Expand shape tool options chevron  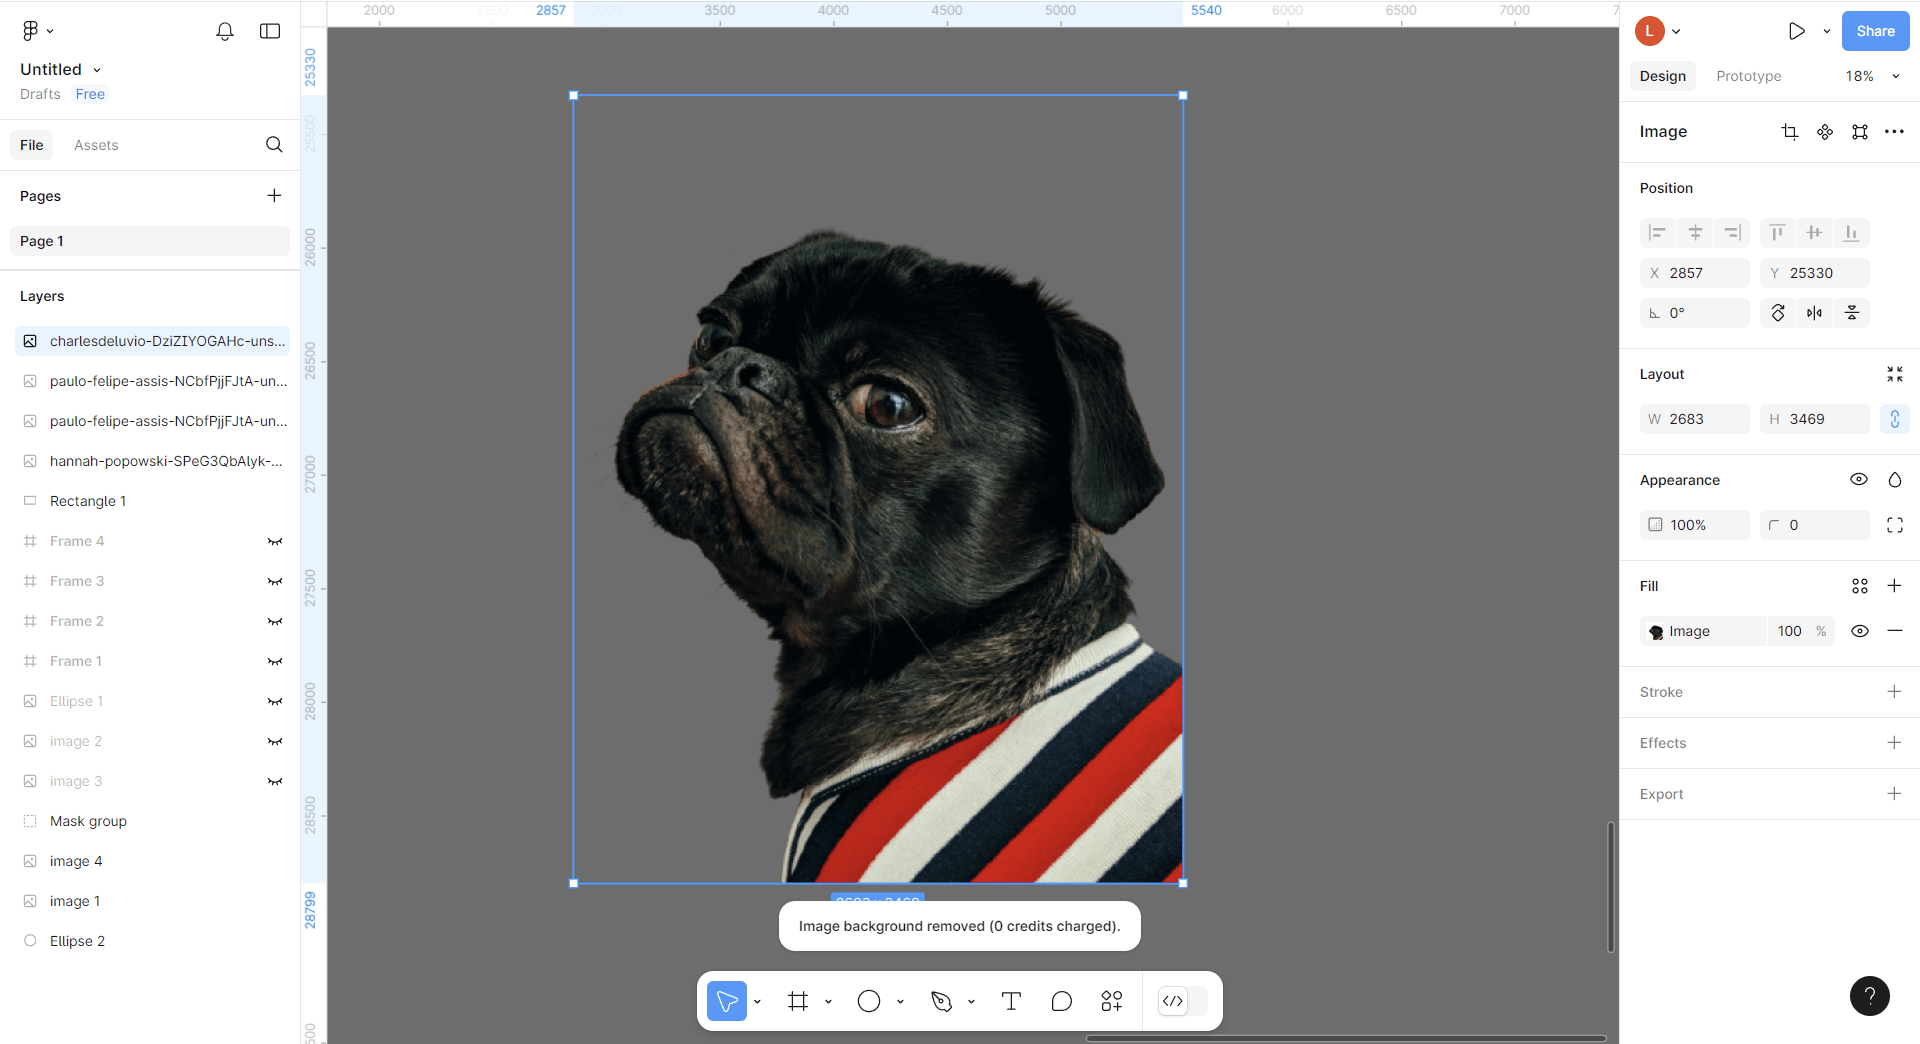point(900,1001)
